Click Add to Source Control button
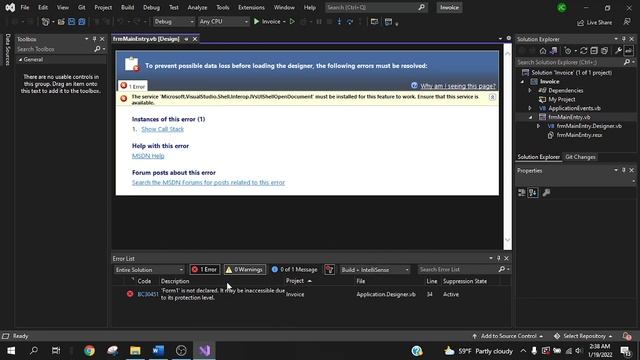This screenshot has width=640, height=360. pos(508,336)
